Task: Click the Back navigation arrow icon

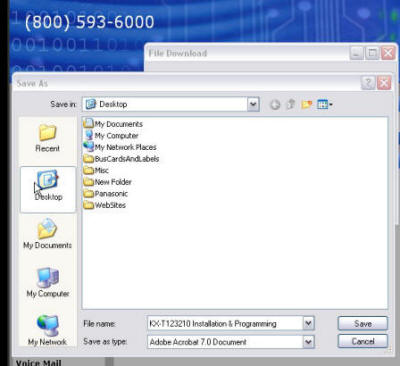Action: [275, 105]
